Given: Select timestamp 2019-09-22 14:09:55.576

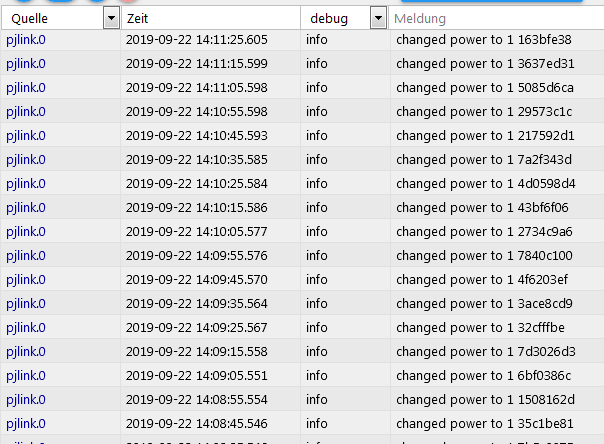Looking at the screenshot, I should click(196, 256).
